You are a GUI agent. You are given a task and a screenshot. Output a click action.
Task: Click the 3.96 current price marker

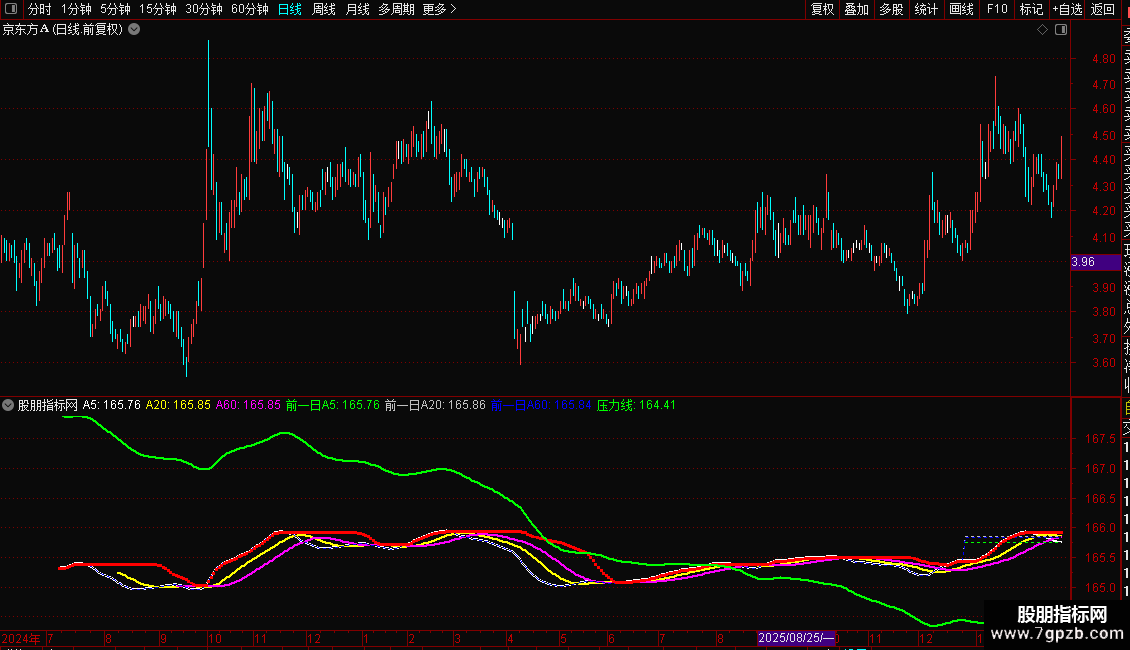(1095, 262)
